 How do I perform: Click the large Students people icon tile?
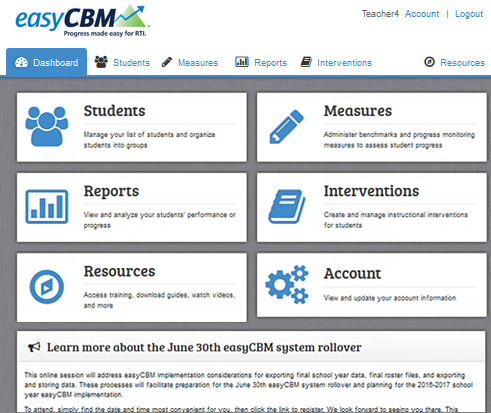[x=47, y=126]
